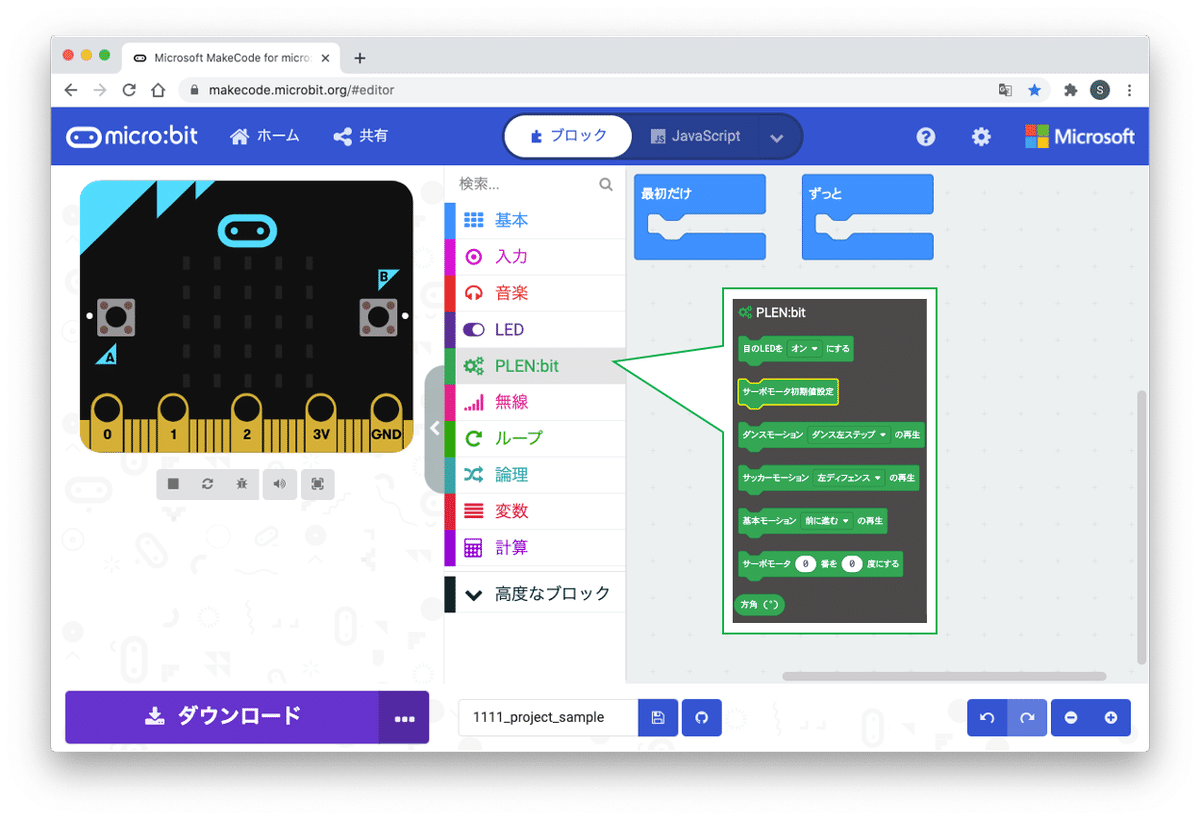Image resolution: width=1200 pixels, height=819 pixels.
Task: Undo the last change
Action: [987, 718]
